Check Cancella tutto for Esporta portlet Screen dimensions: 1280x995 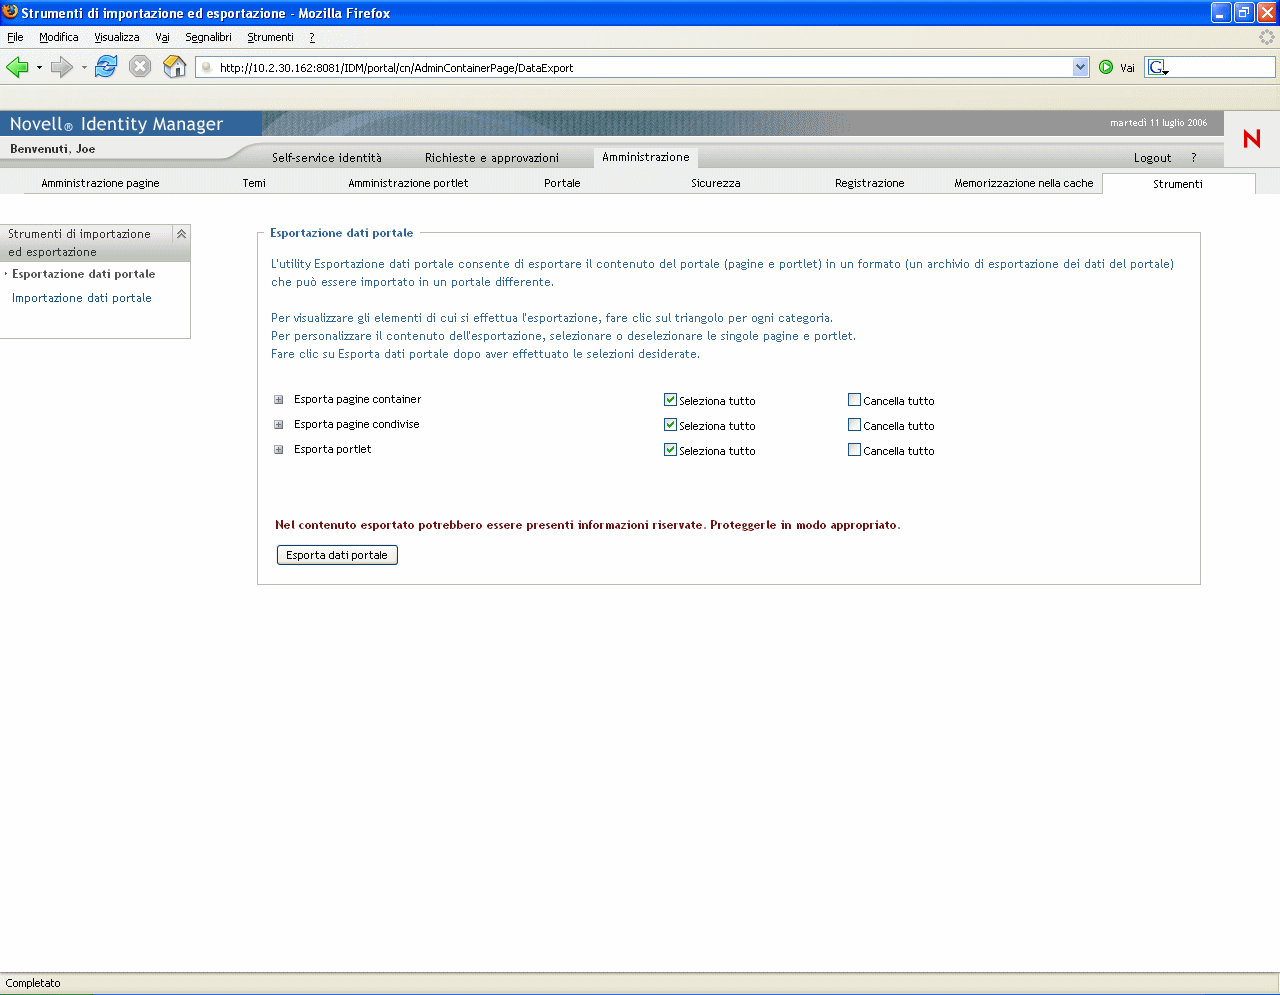[854, 450]
